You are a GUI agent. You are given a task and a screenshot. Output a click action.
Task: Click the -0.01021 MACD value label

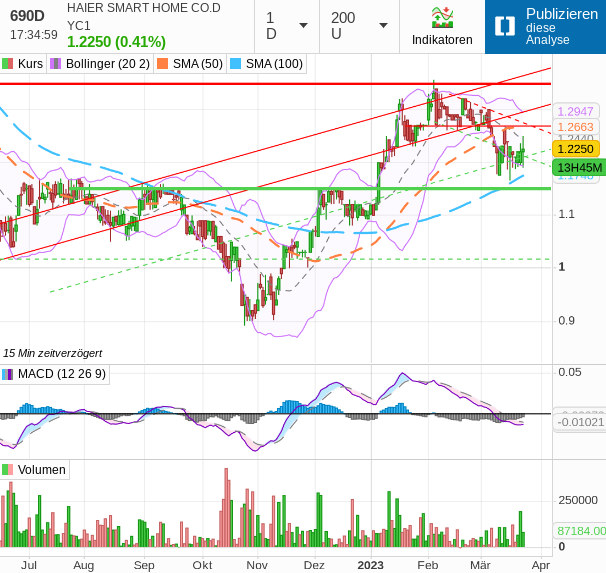(580, 422)
